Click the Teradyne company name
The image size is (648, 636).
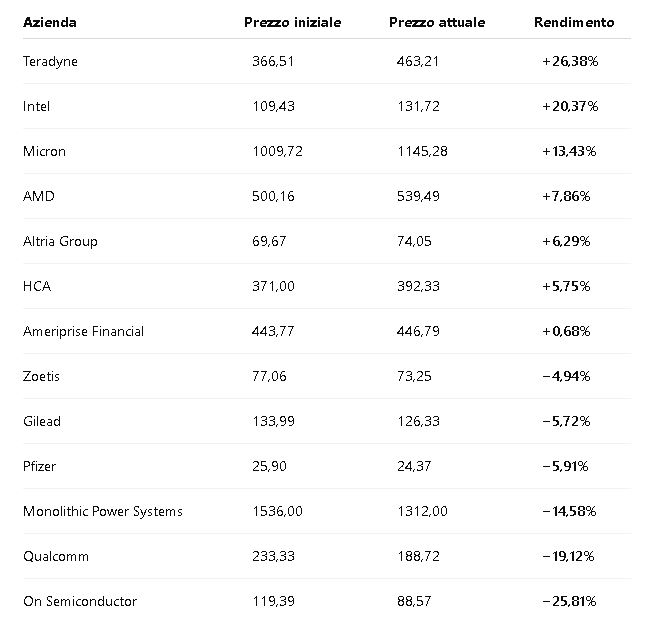pyautogui.click(x=50, y=62)
